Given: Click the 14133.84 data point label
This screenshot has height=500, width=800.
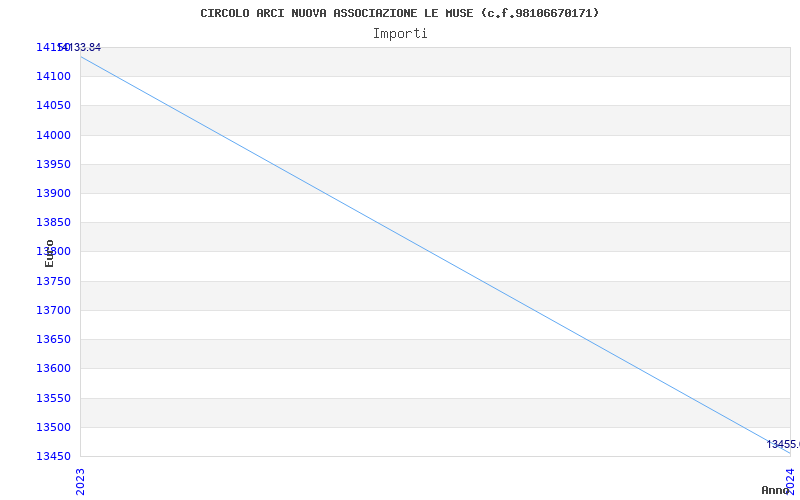Looking at the screenshot, I should pos(79,47).
